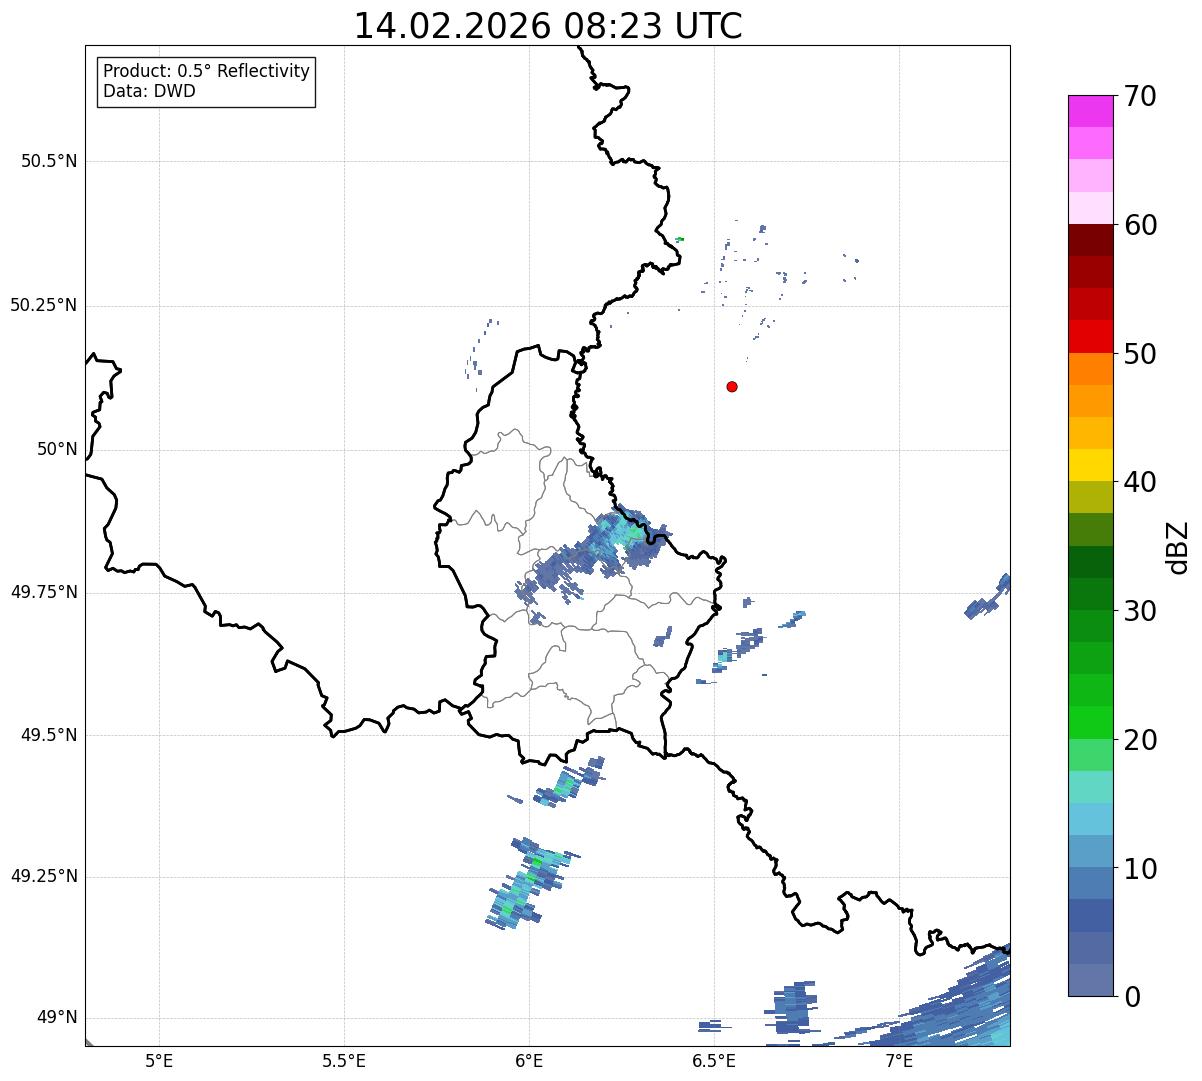Click the plot title "14.02.2026 08:23 UTC"
The width and height of the screenshot is (1202, 1081).
click(x=548, y=26)
